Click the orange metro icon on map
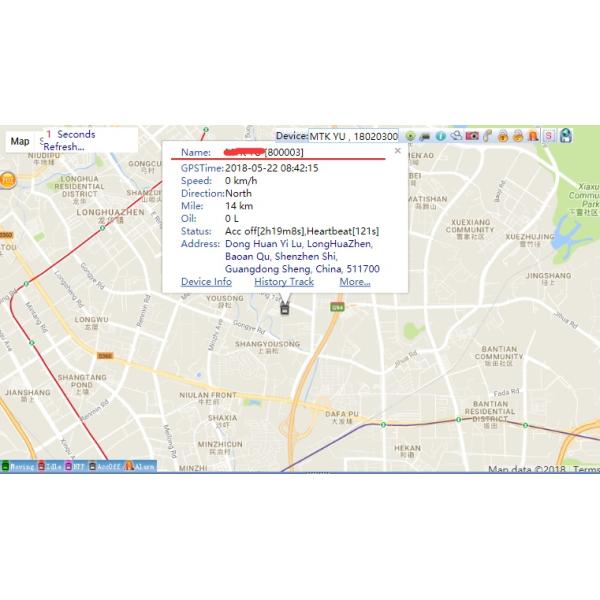 tap(8, 180)
